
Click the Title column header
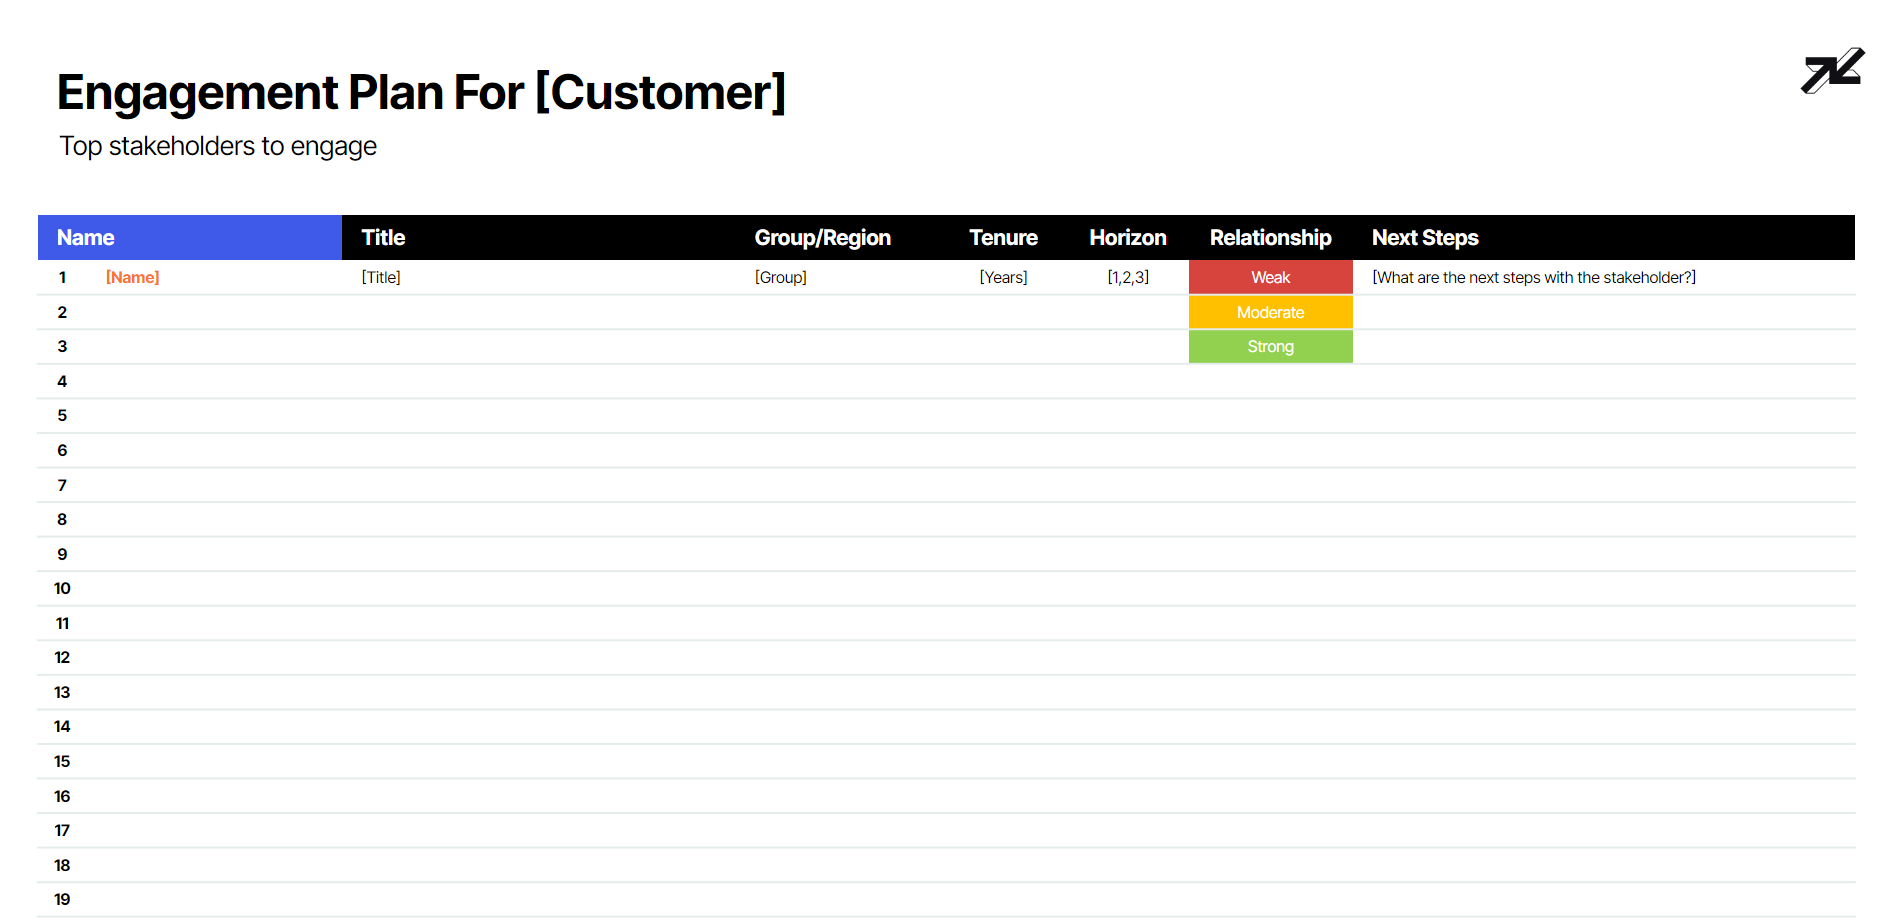click(x=383, y=238)
